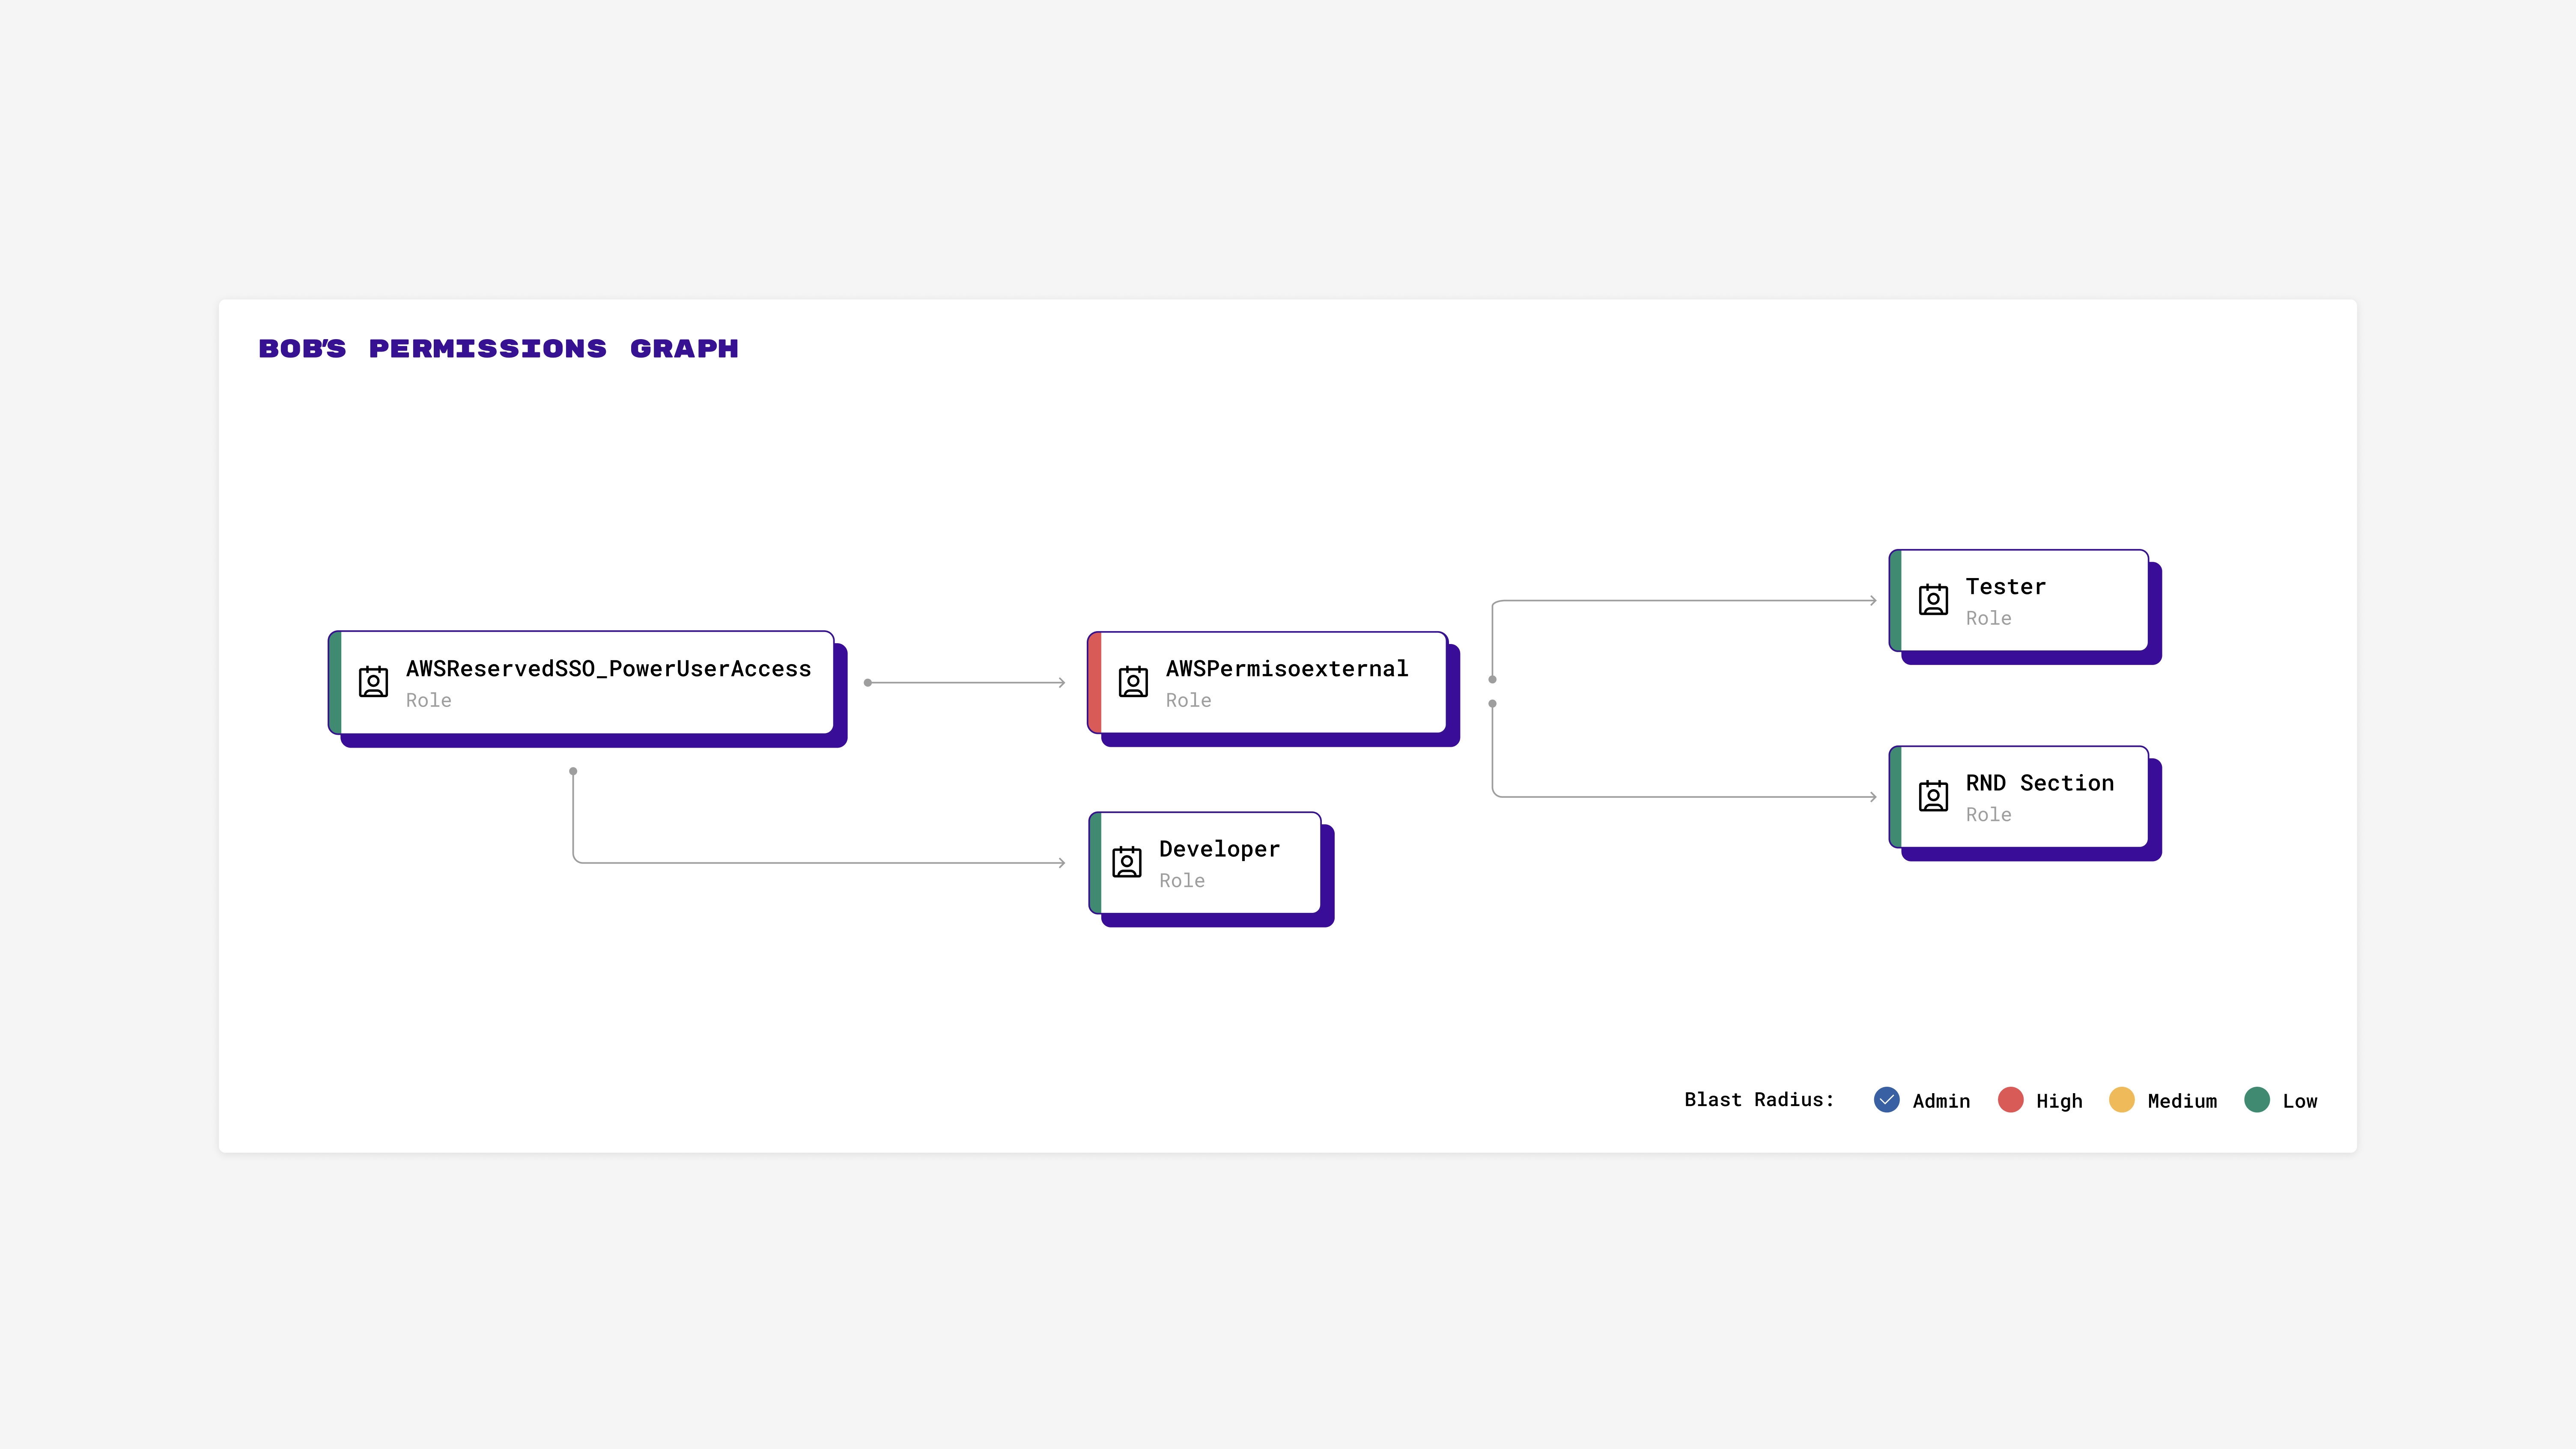Viewport: 2576px width, 1449px height.
Task: Select the Low blast radius green dot
Action: (x=2256, y=1100)
